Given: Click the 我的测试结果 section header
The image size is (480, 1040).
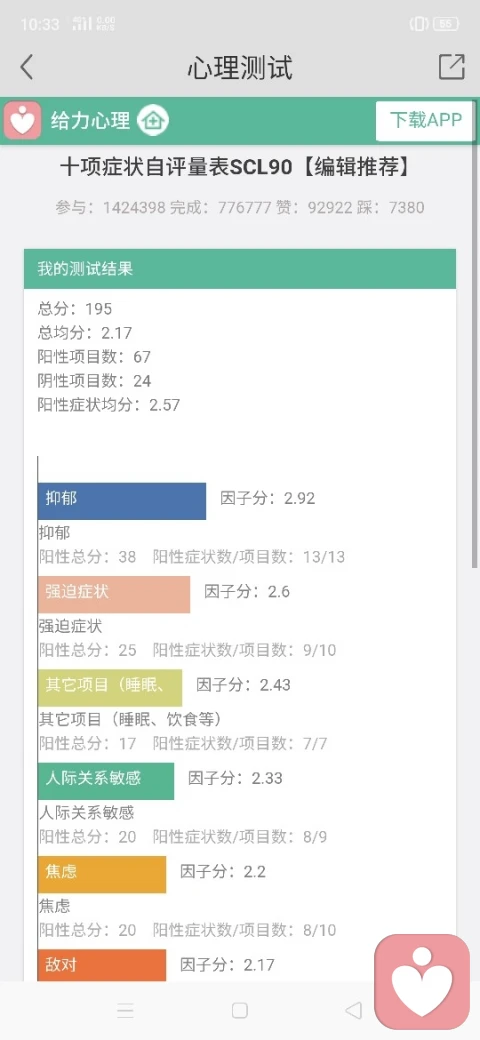Looking at the screenshot, I should click(240, 269).
